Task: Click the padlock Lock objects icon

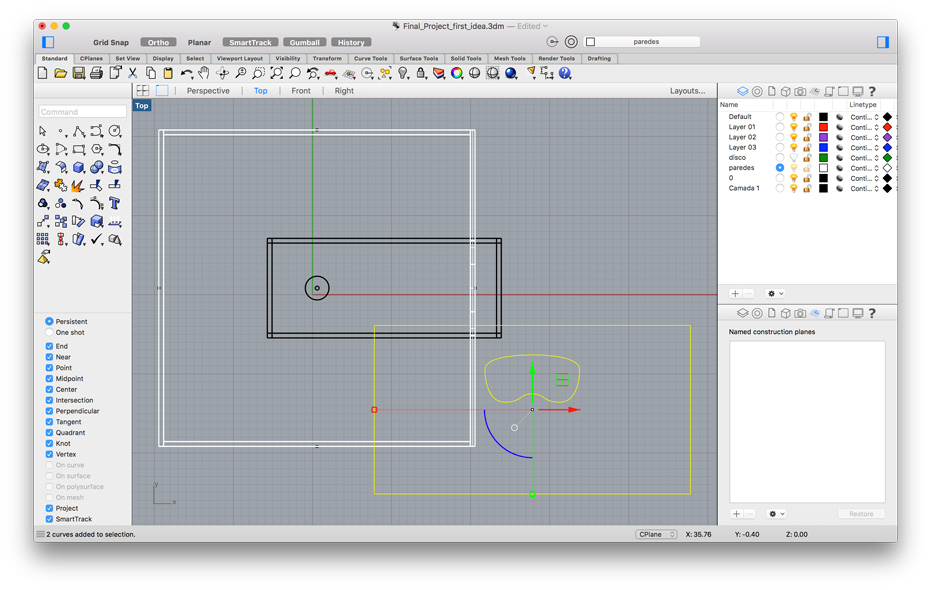Action: [x=421, y=73]
